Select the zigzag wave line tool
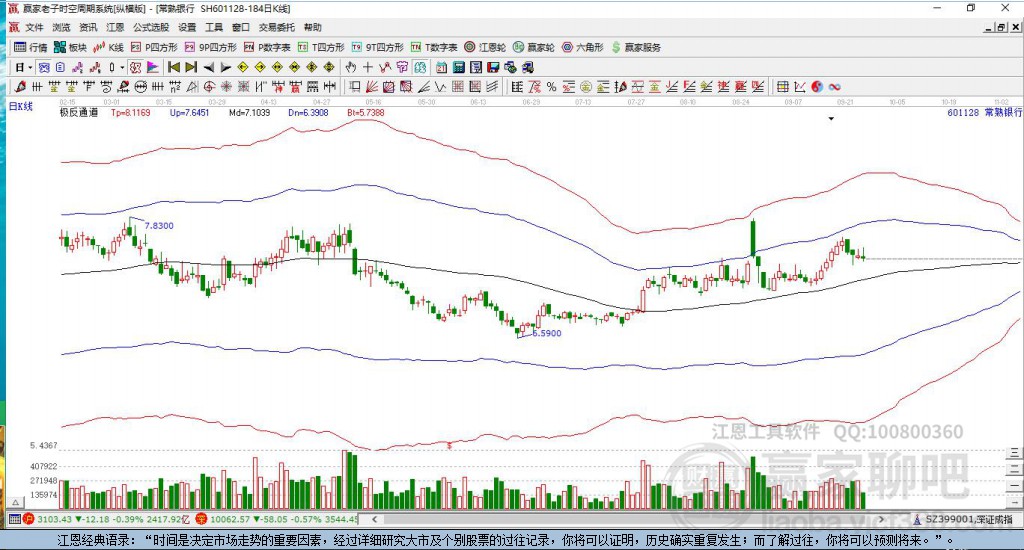The height and width of the screenshot is (550, 1024). [x=440, y=87]
